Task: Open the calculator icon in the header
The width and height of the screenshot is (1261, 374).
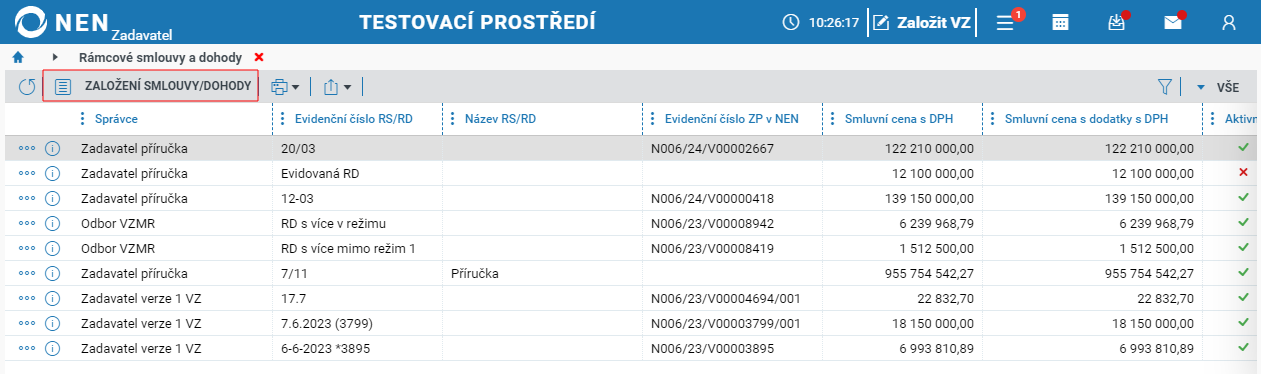Action: tap(1060, 22)
